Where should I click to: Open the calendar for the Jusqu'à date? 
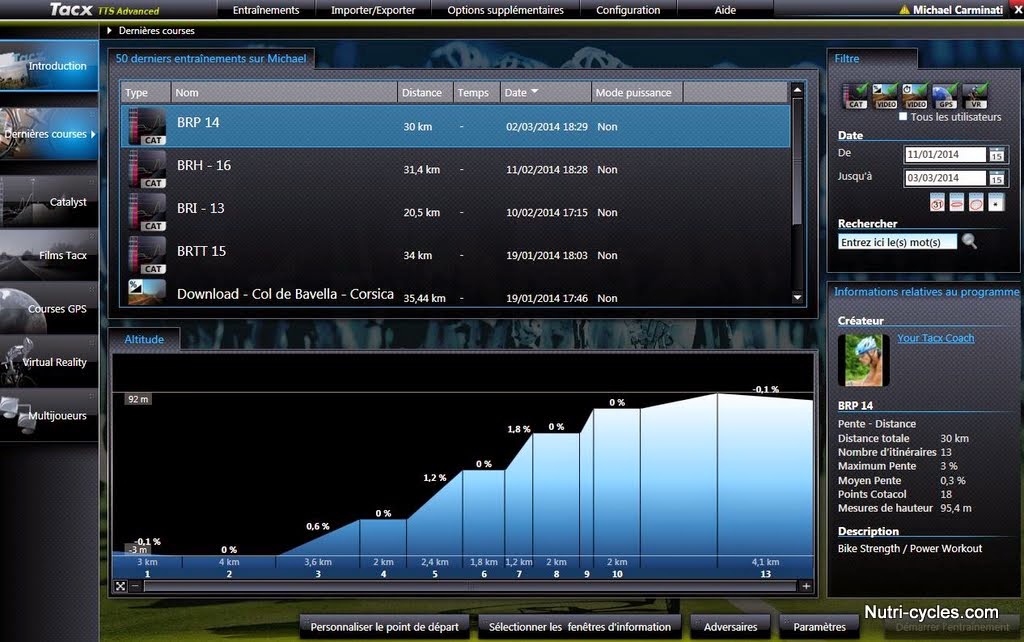click(x=996, y=178)
